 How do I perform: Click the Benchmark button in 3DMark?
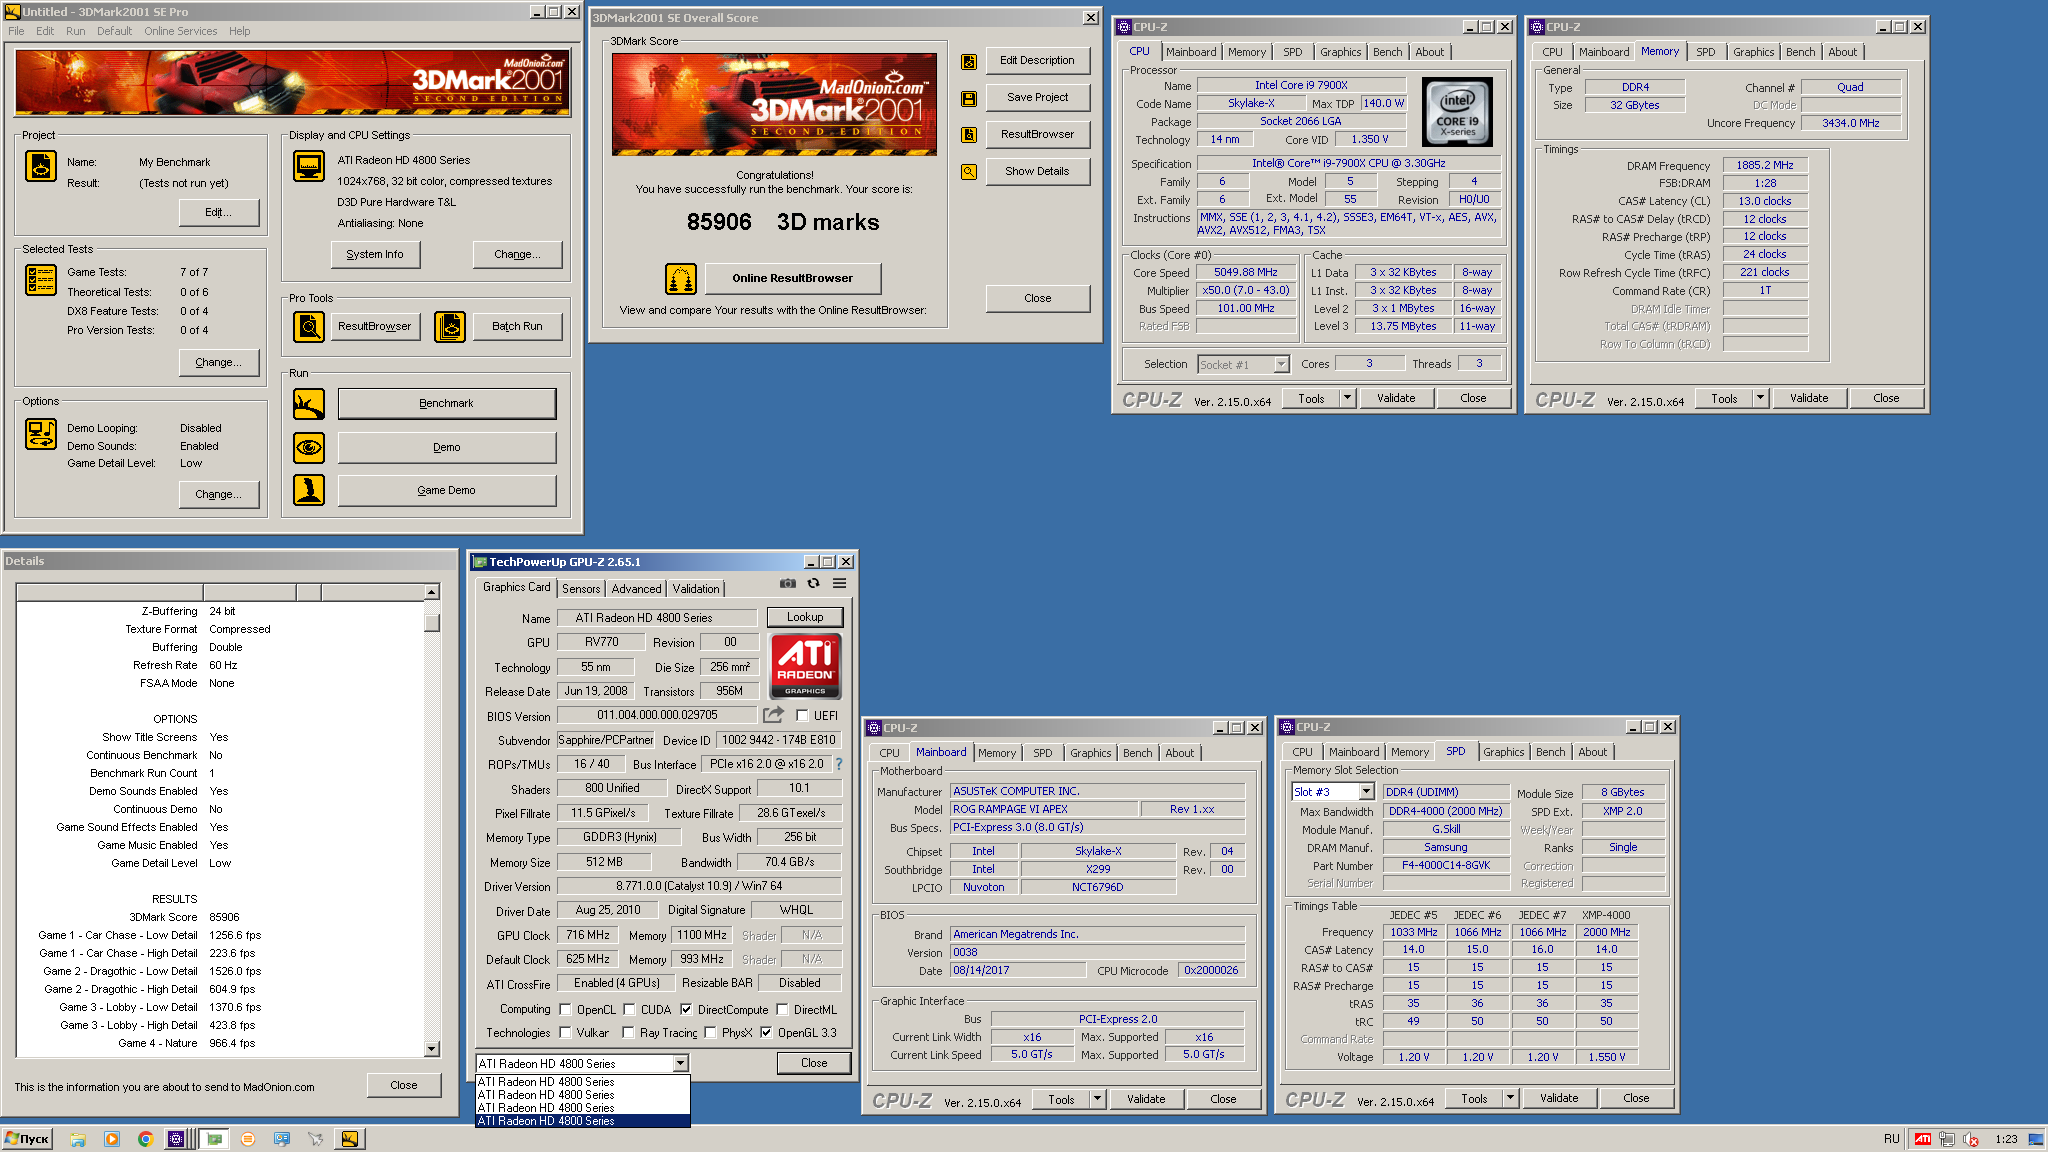tap(447, 404)
